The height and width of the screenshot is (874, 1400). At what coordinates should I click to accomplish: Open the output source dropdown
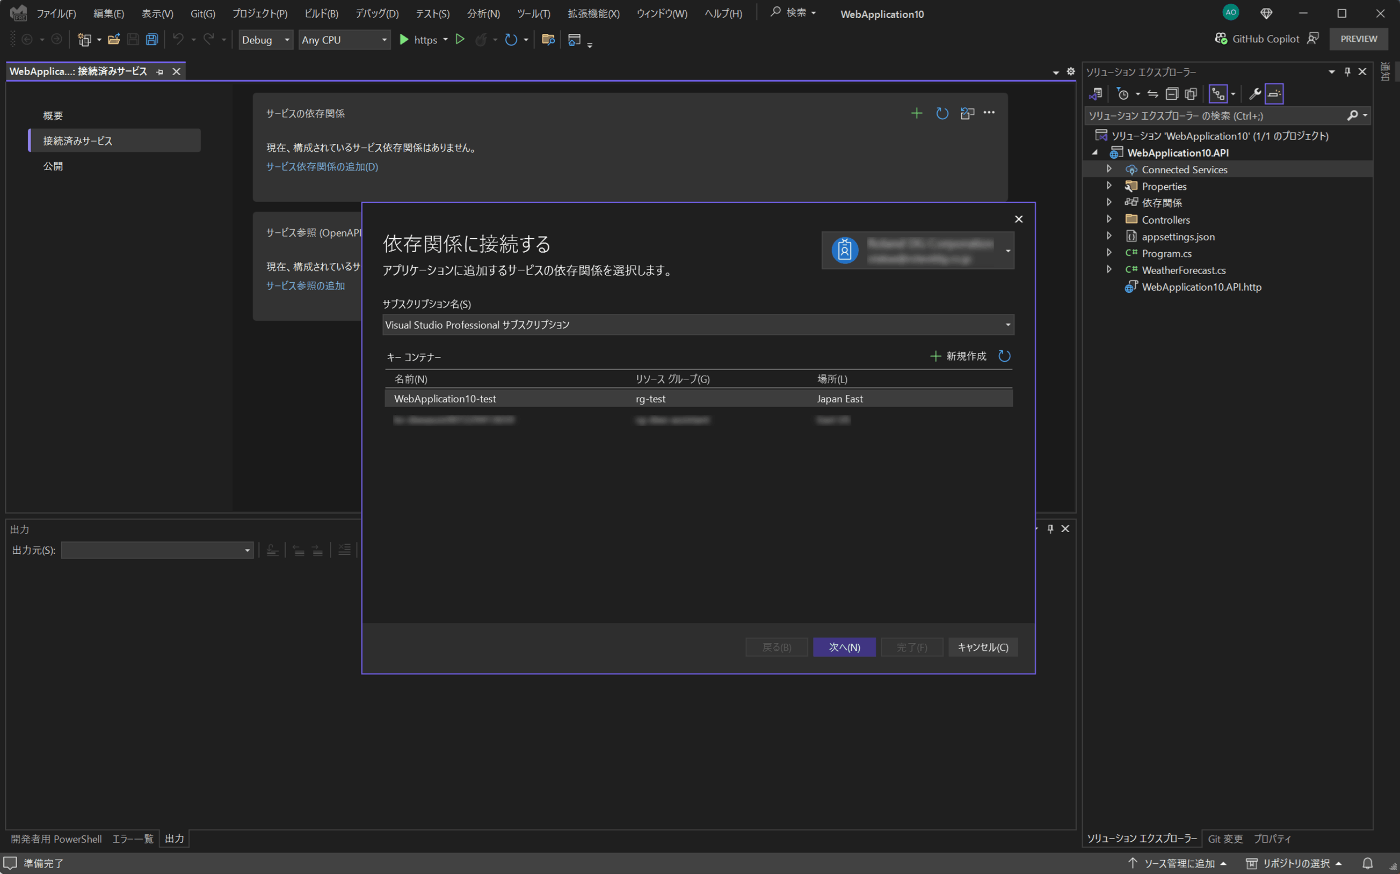(x=157, y=550)
